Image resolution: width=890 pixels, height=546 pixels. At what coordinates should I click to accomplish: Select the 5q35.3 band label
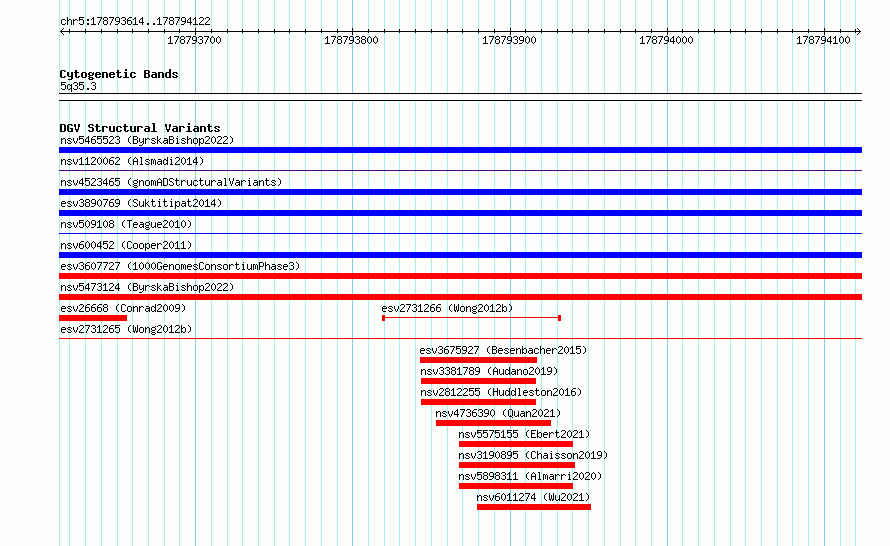(78, 86)
